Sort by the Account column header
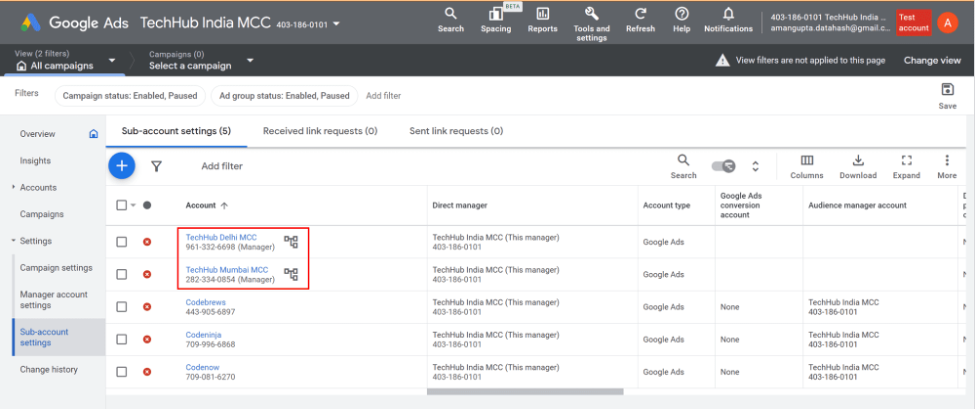The height and width of the screenshot is (410, 977). [x=207, y=205]
